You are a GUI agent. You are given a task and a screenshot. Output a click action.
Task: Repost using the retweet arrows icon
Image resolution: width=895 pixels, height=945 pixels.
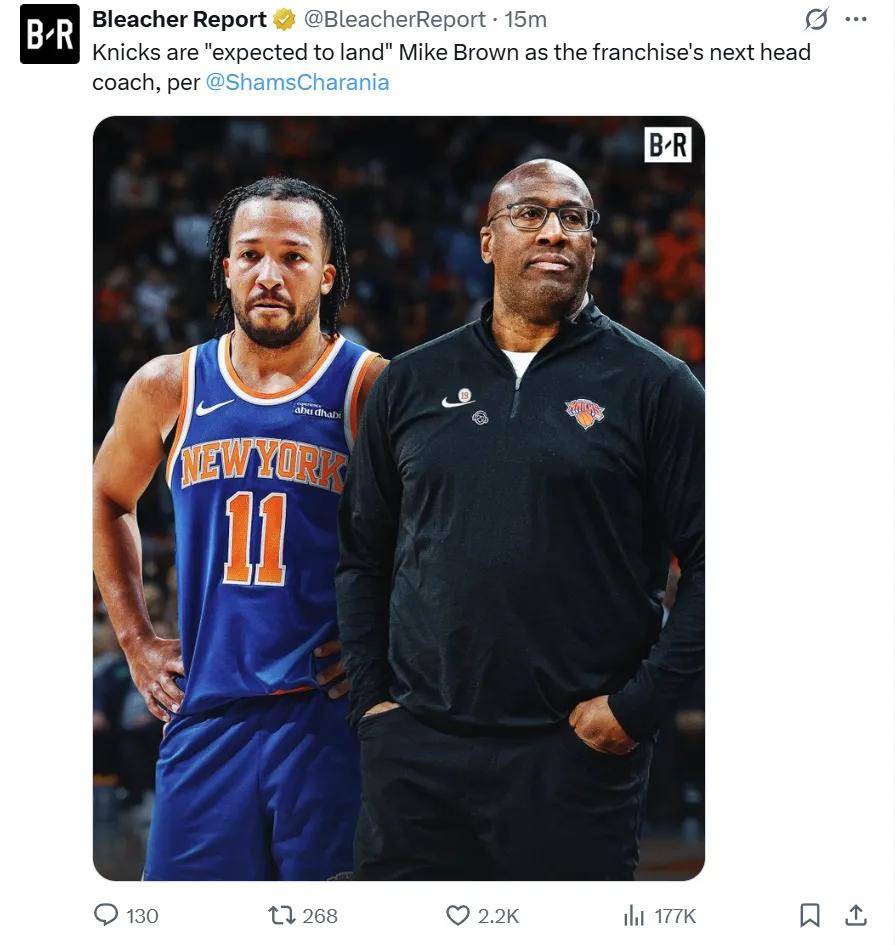click(280, 915)
